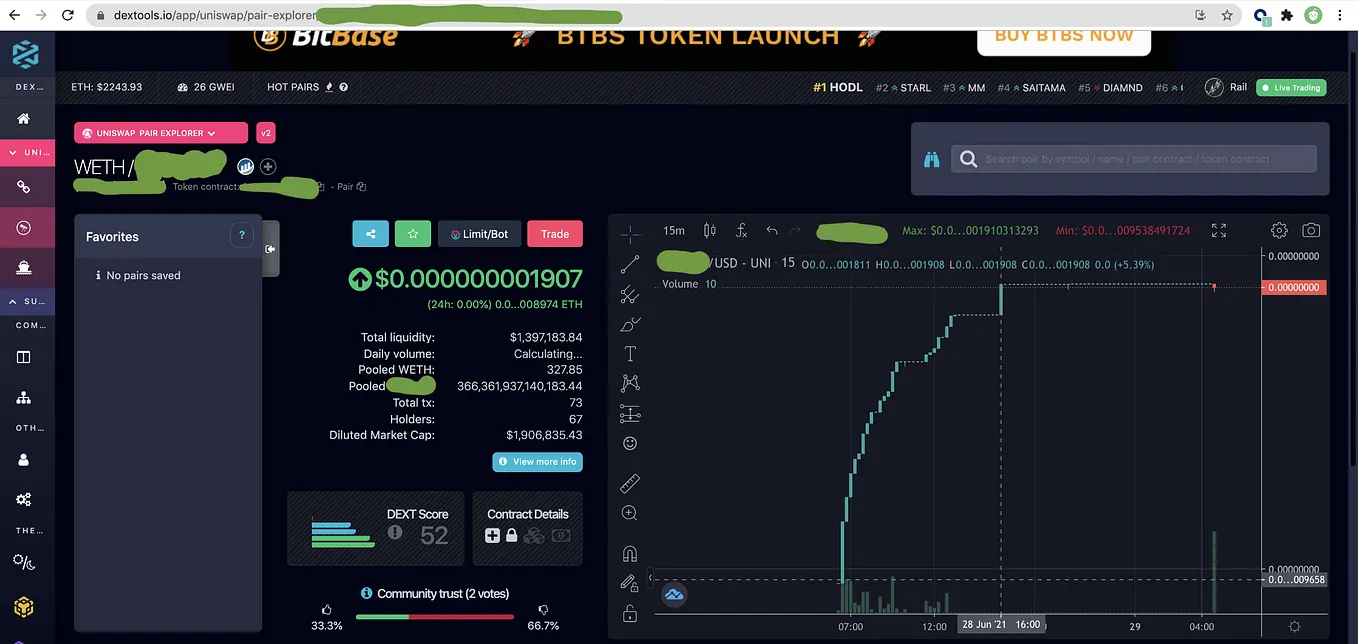The image size is (1358, 644).
Task: Select the chart text annotation tool
Action: click(x=630, y=354)
